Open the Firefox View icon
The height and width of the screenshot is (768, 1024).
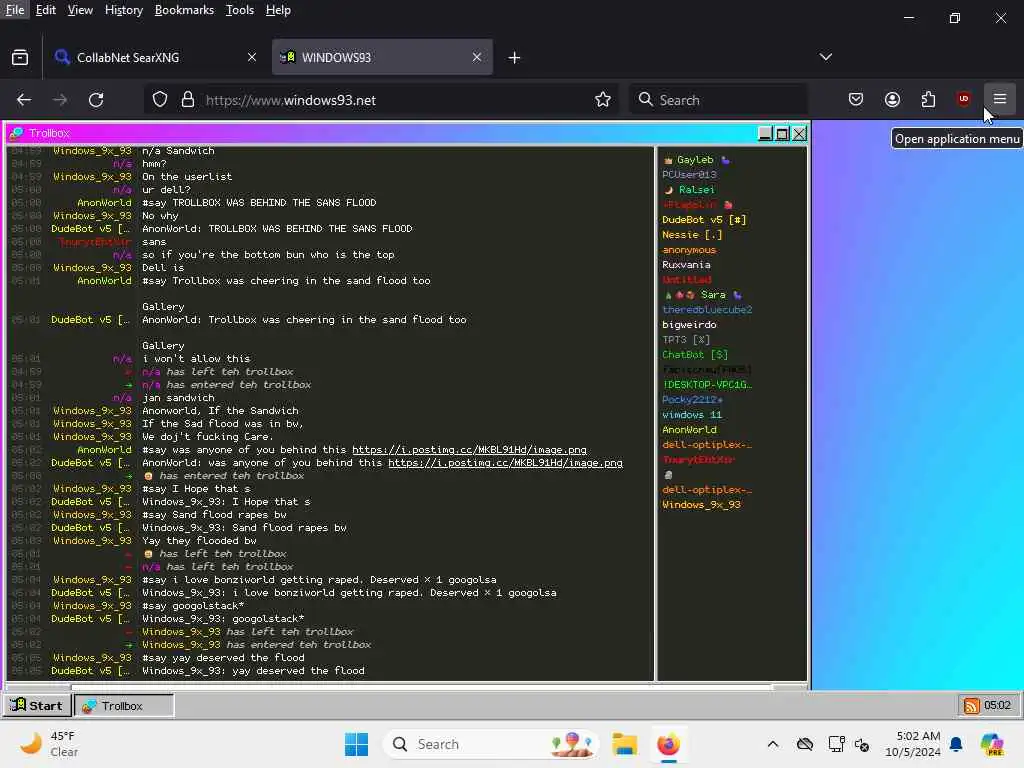tap(20, 57)
